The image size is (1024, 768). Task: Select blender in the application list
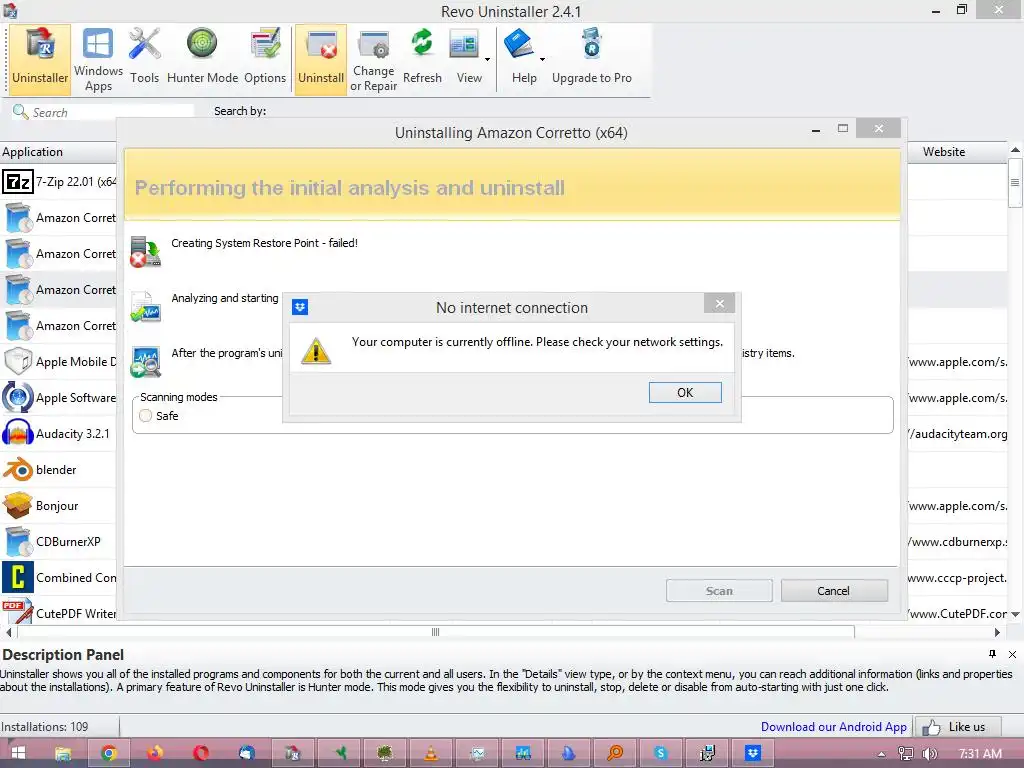pyautogui.click(x=59, y=470)
